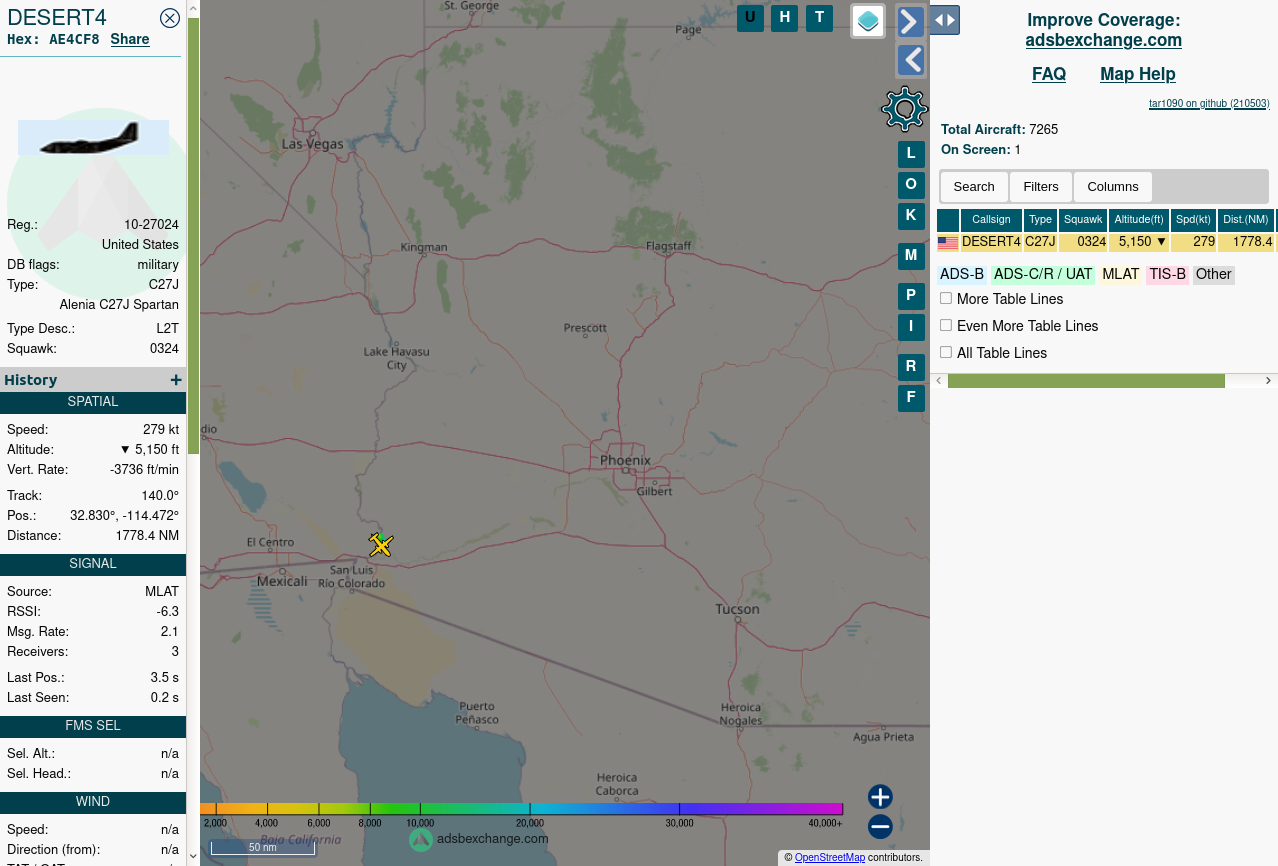Sort table by Type column
Screen dimensions: 1278x866
(1041, 220)
